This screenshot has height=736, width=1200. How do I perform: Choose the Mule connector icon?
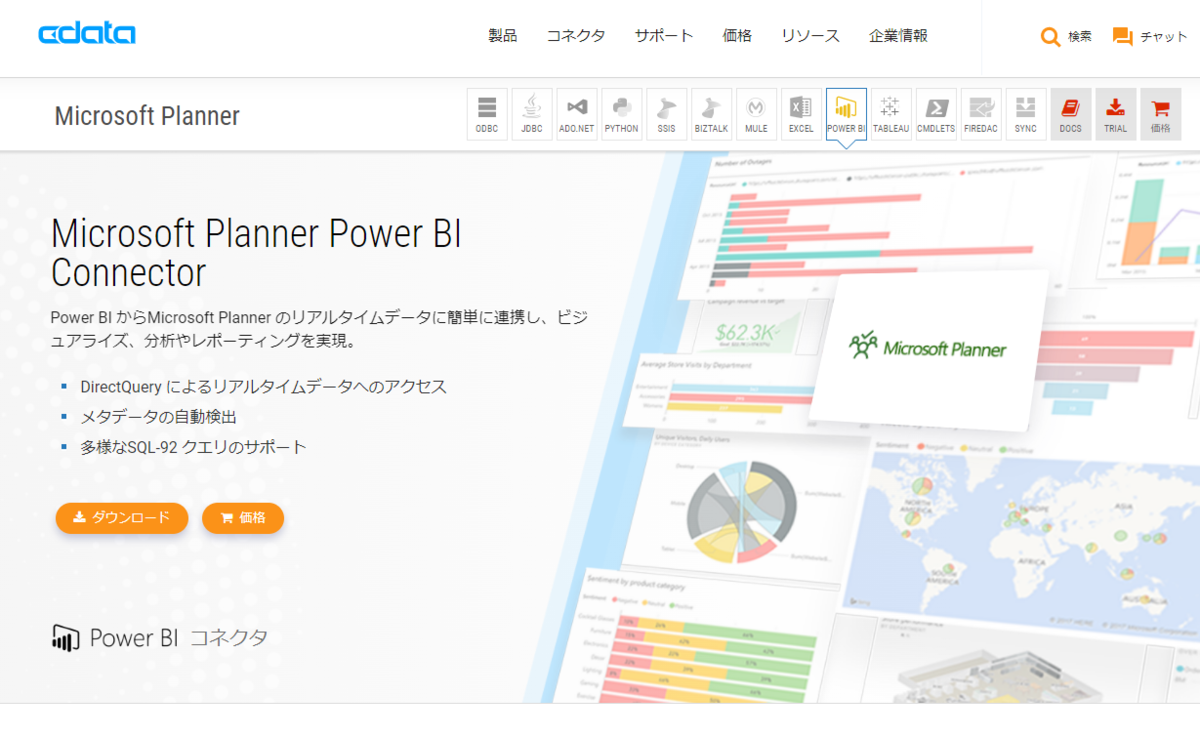pos(756,114)
